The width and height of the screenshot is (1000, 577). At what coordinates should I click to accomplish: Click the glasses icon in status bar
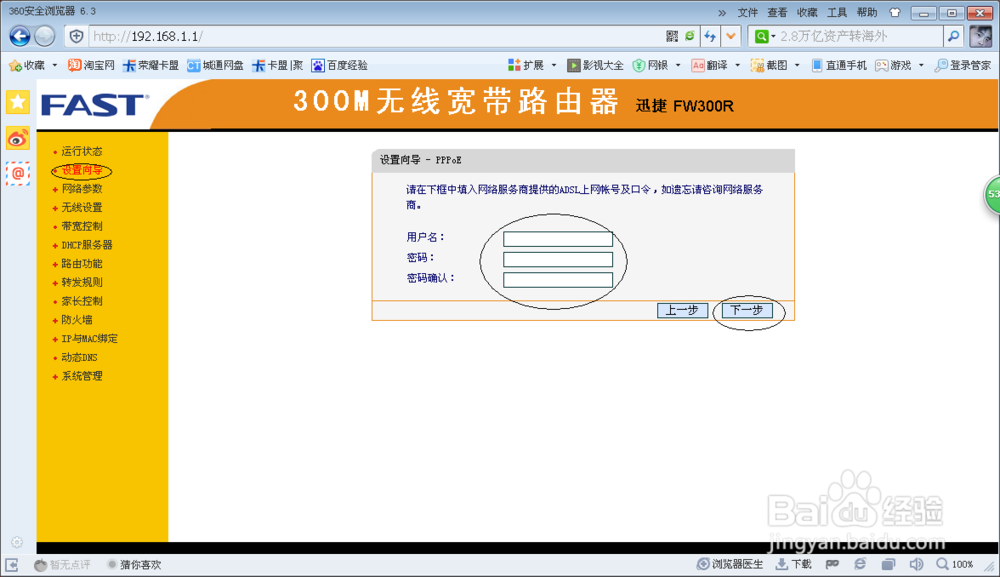tap(832, 564)
